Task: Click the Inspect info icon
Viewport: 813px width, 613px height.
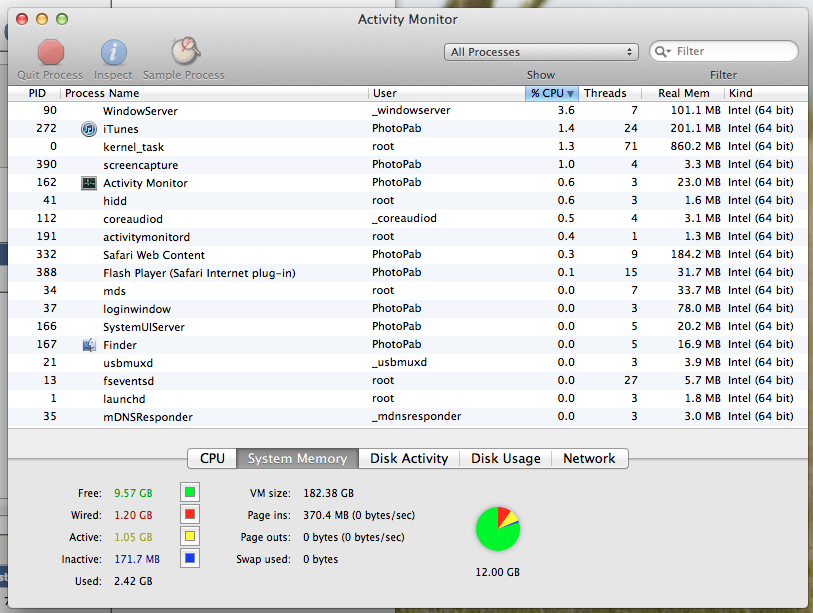Action: click(x=113, y=52)
